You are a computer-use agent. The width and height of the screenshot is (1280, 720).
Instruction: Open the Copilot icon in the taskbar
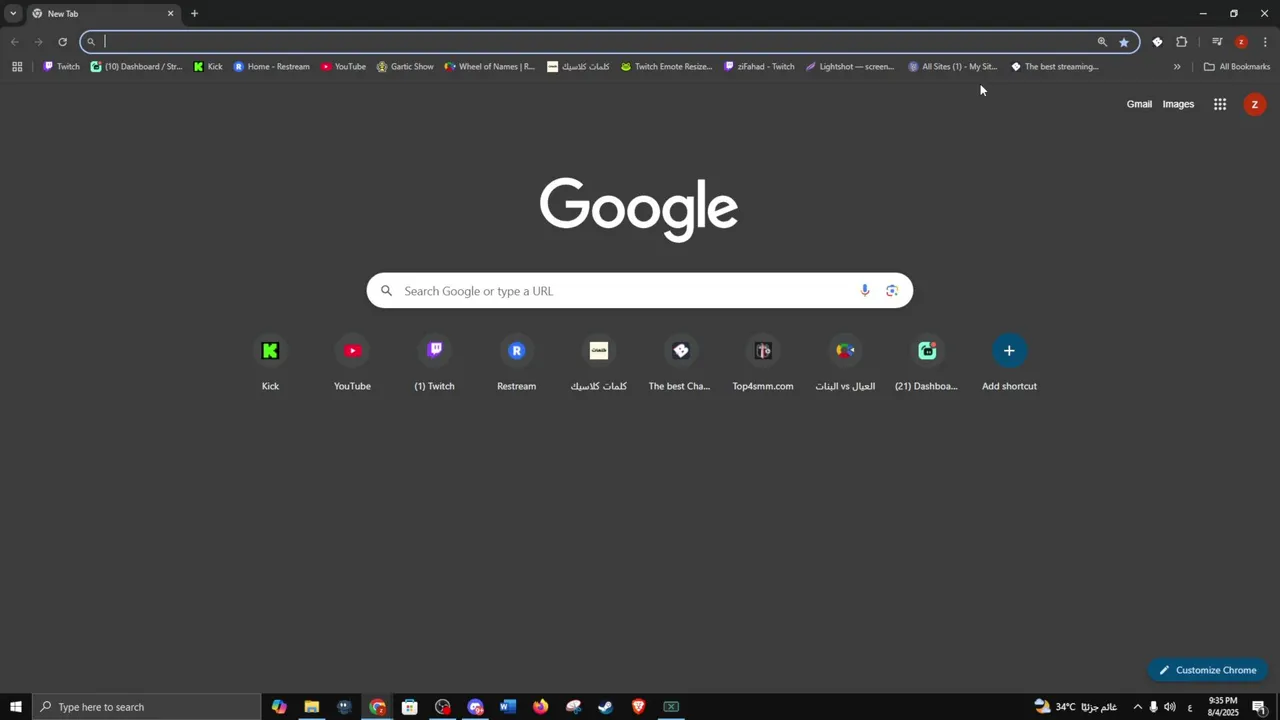279,707
